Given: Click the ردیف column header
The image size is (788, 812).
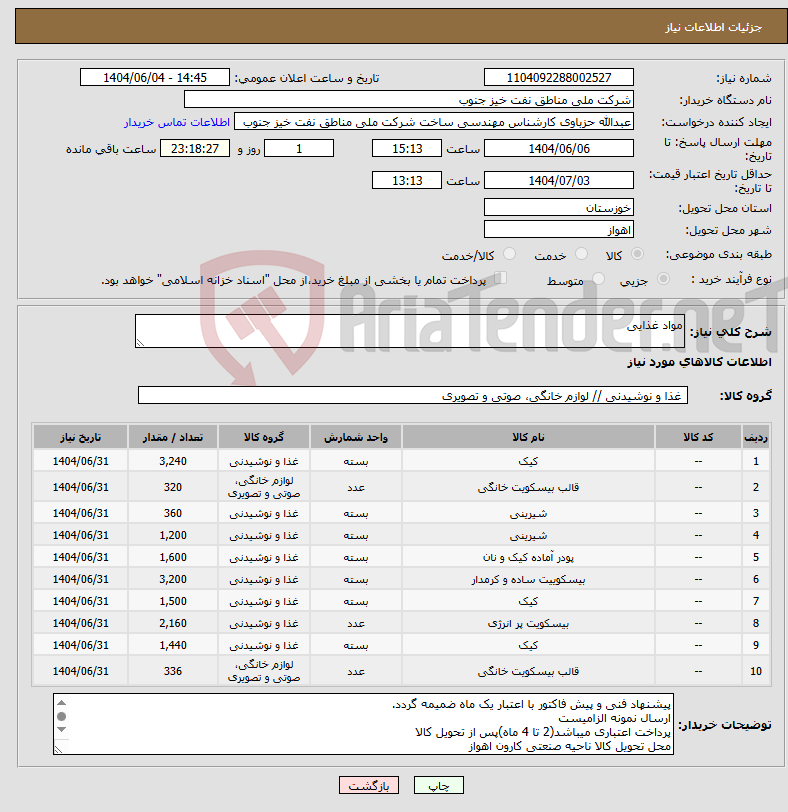Looking at the screenshot, I should (755, 437).
